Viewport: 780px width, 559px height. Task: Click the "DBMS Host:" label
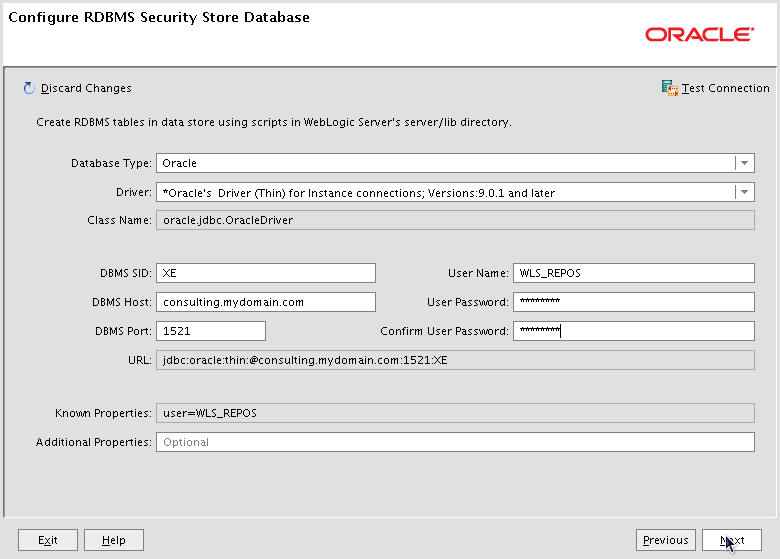122,302
